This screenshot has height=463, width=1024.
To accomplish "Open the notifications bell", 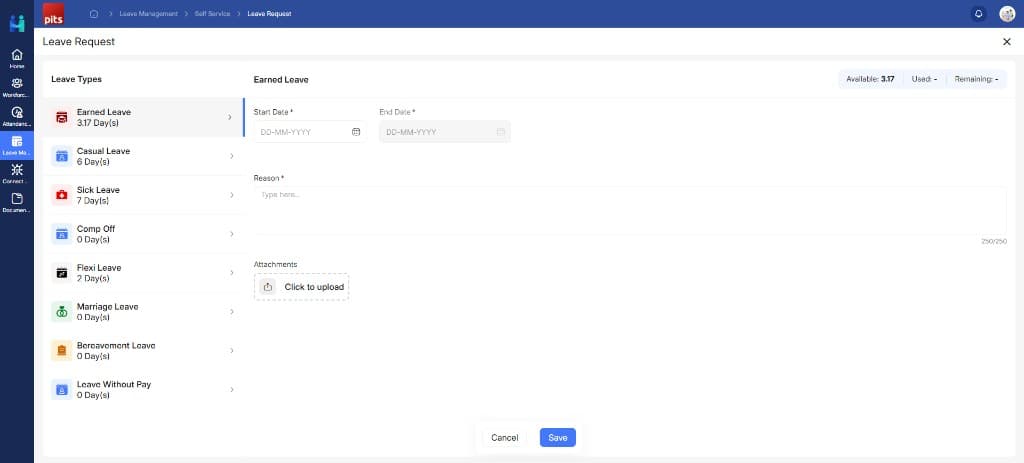I will (978, 14).
